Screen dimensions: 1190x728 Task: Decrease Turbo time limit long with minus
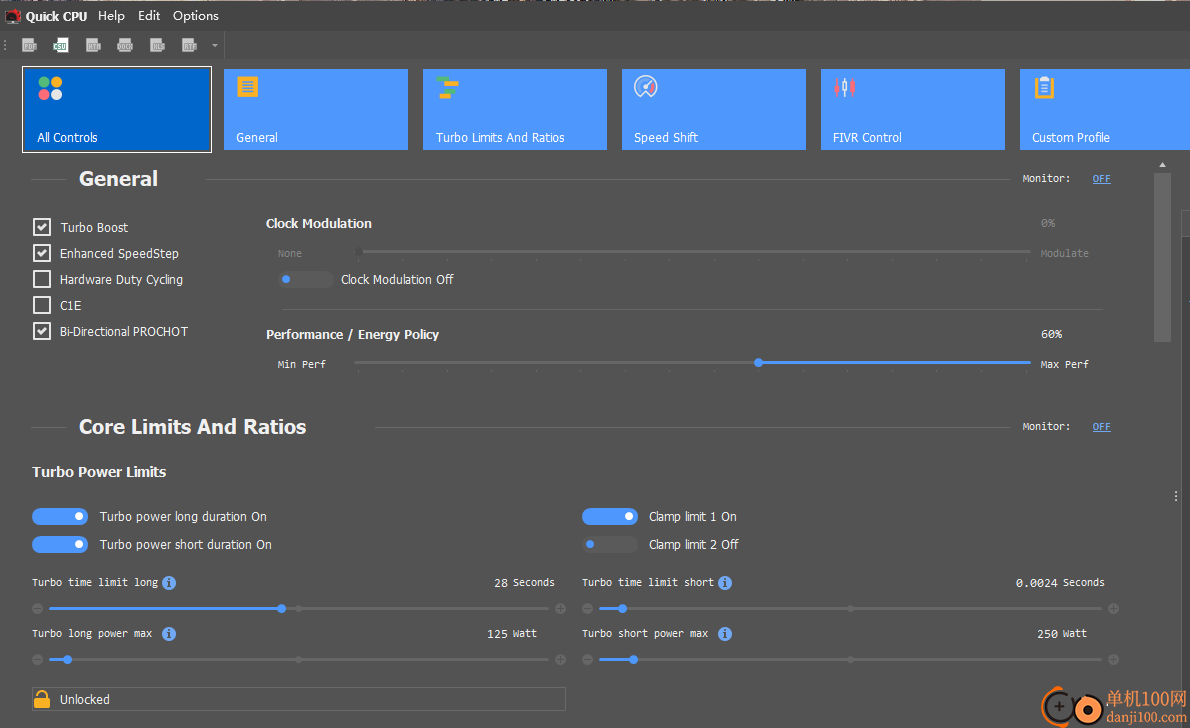pyautogui.click(x=37, y=608)
